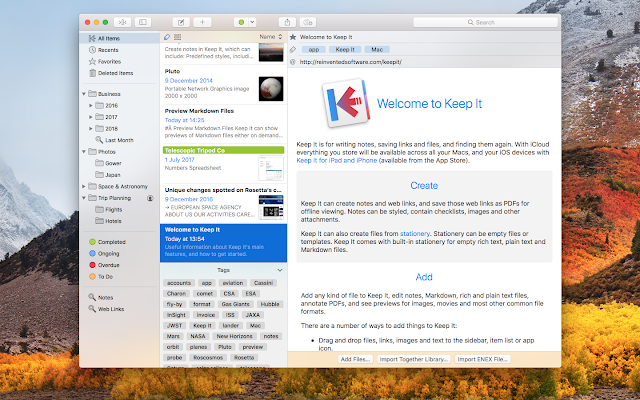Click the Mac tag in the note header

point(377,49)
